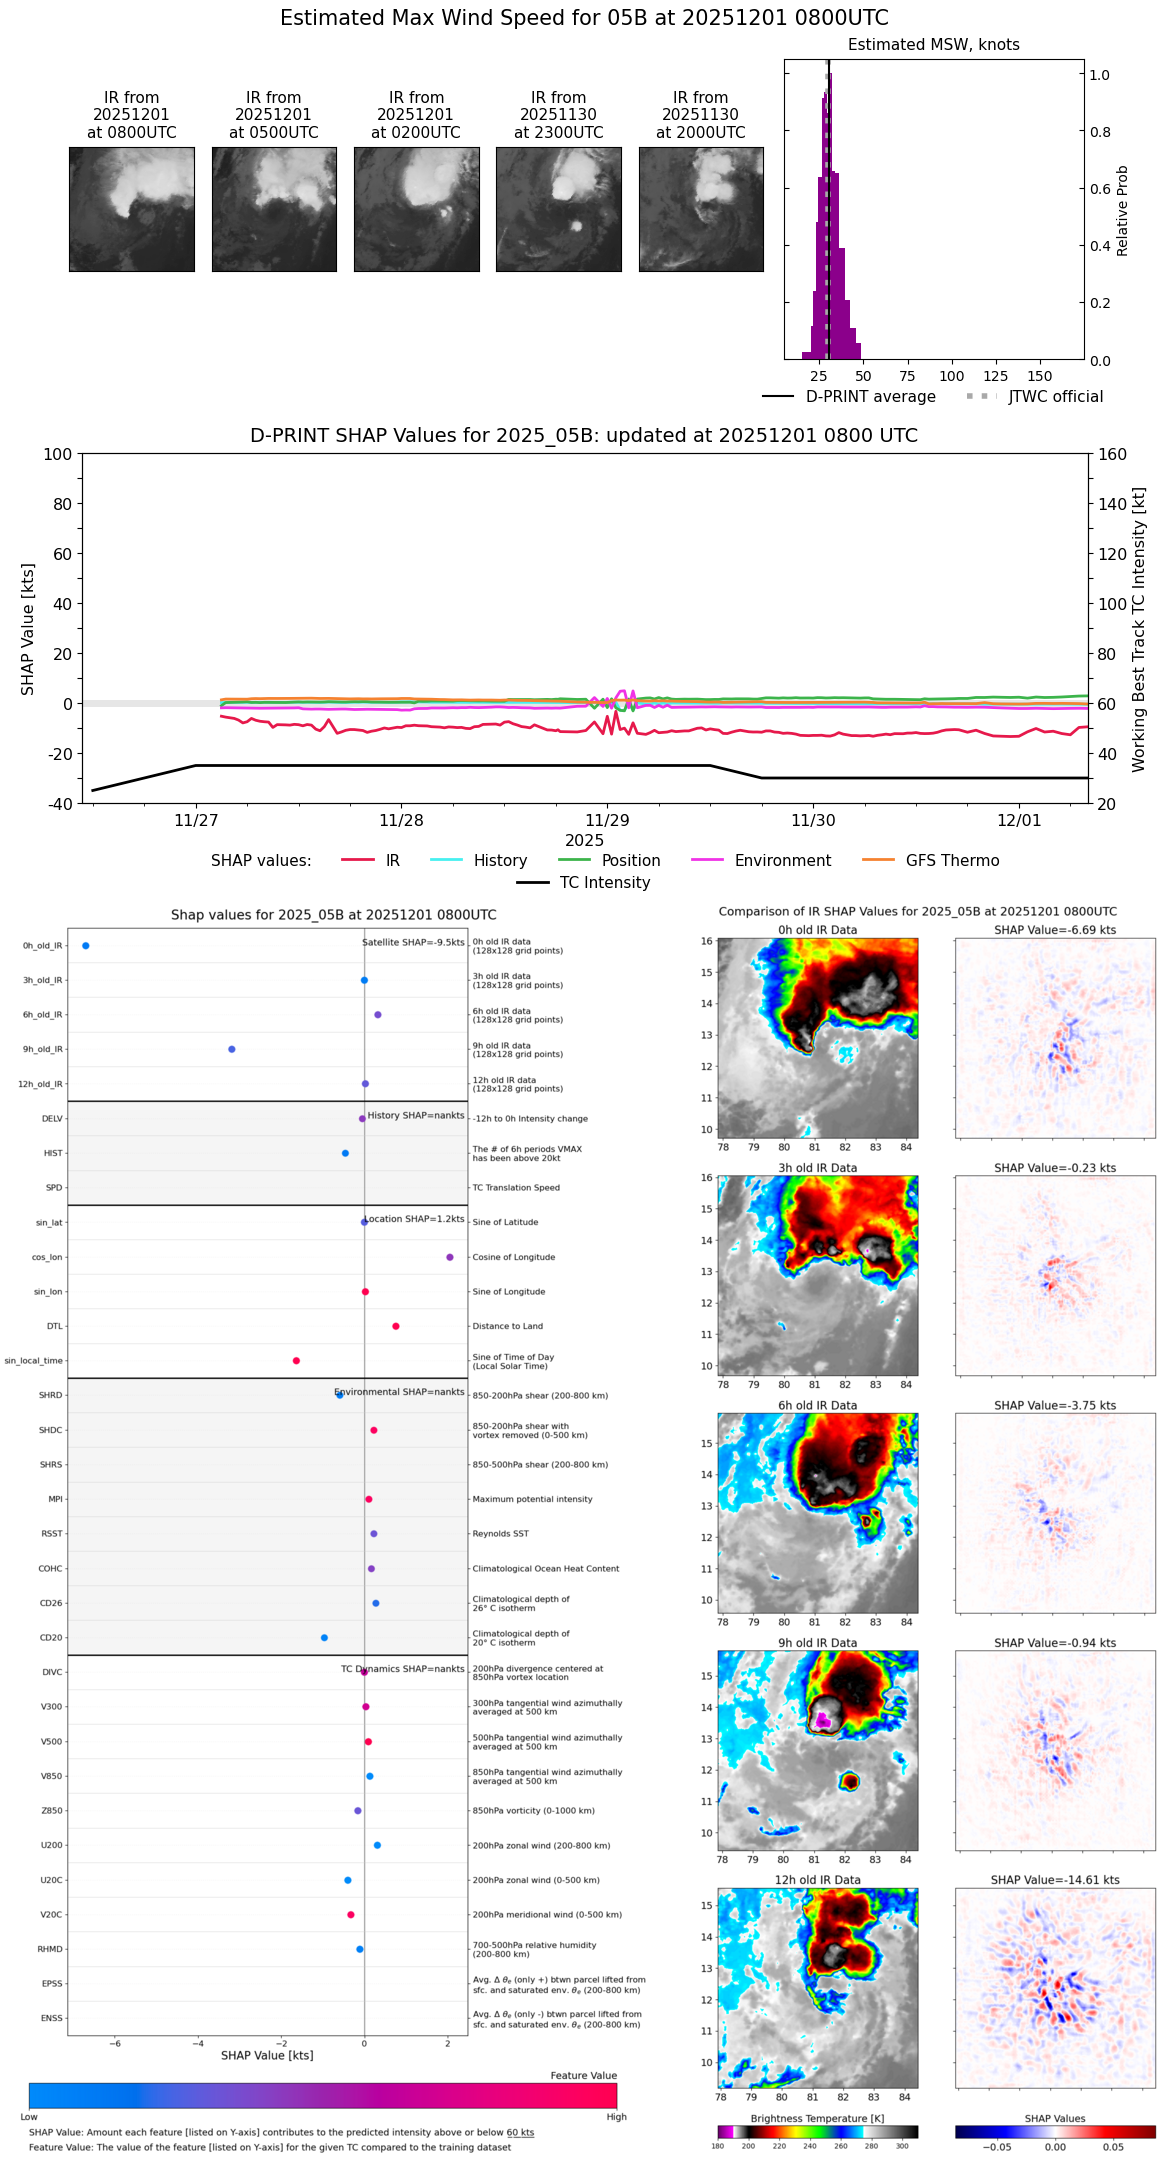1168x2158 pixels.
Task: Click the red IR legend line marker
Action: (357, 860)
